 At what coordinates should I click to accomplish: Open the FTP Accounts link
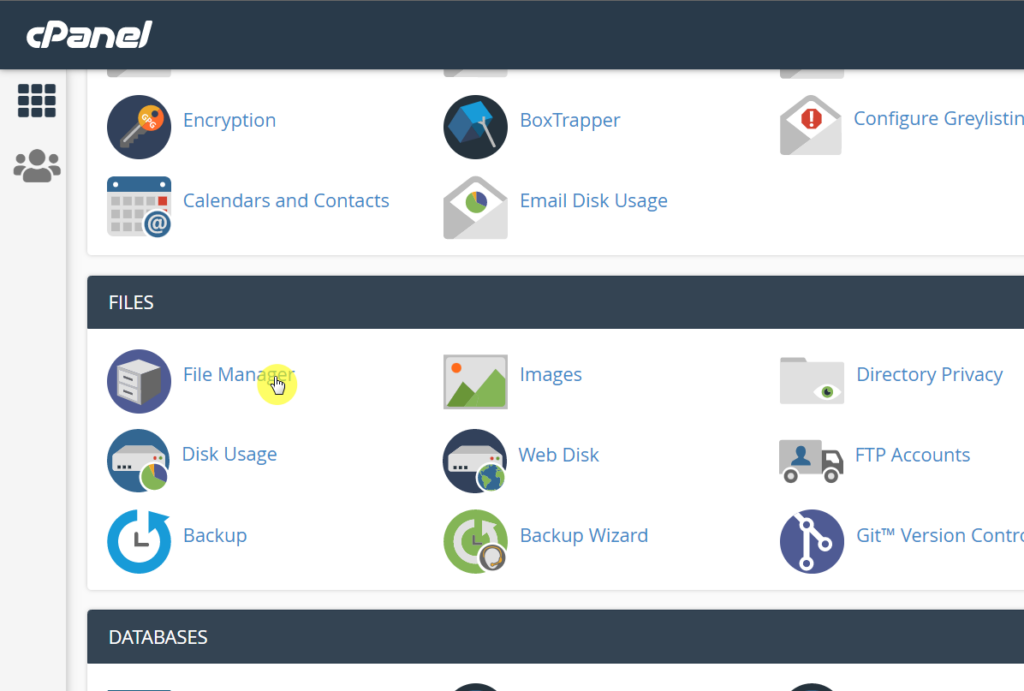pos(912,455)
